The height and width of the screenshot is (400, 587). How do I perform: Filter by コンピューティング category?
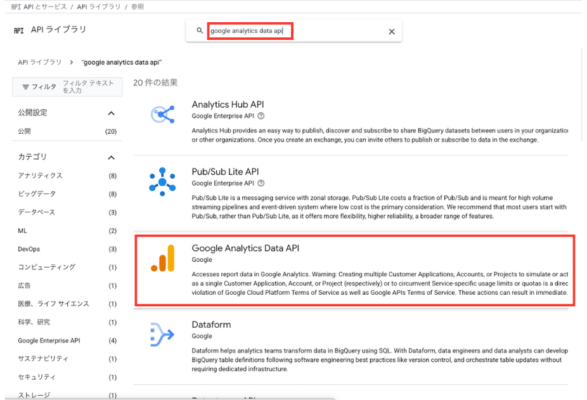click(67, 267)
